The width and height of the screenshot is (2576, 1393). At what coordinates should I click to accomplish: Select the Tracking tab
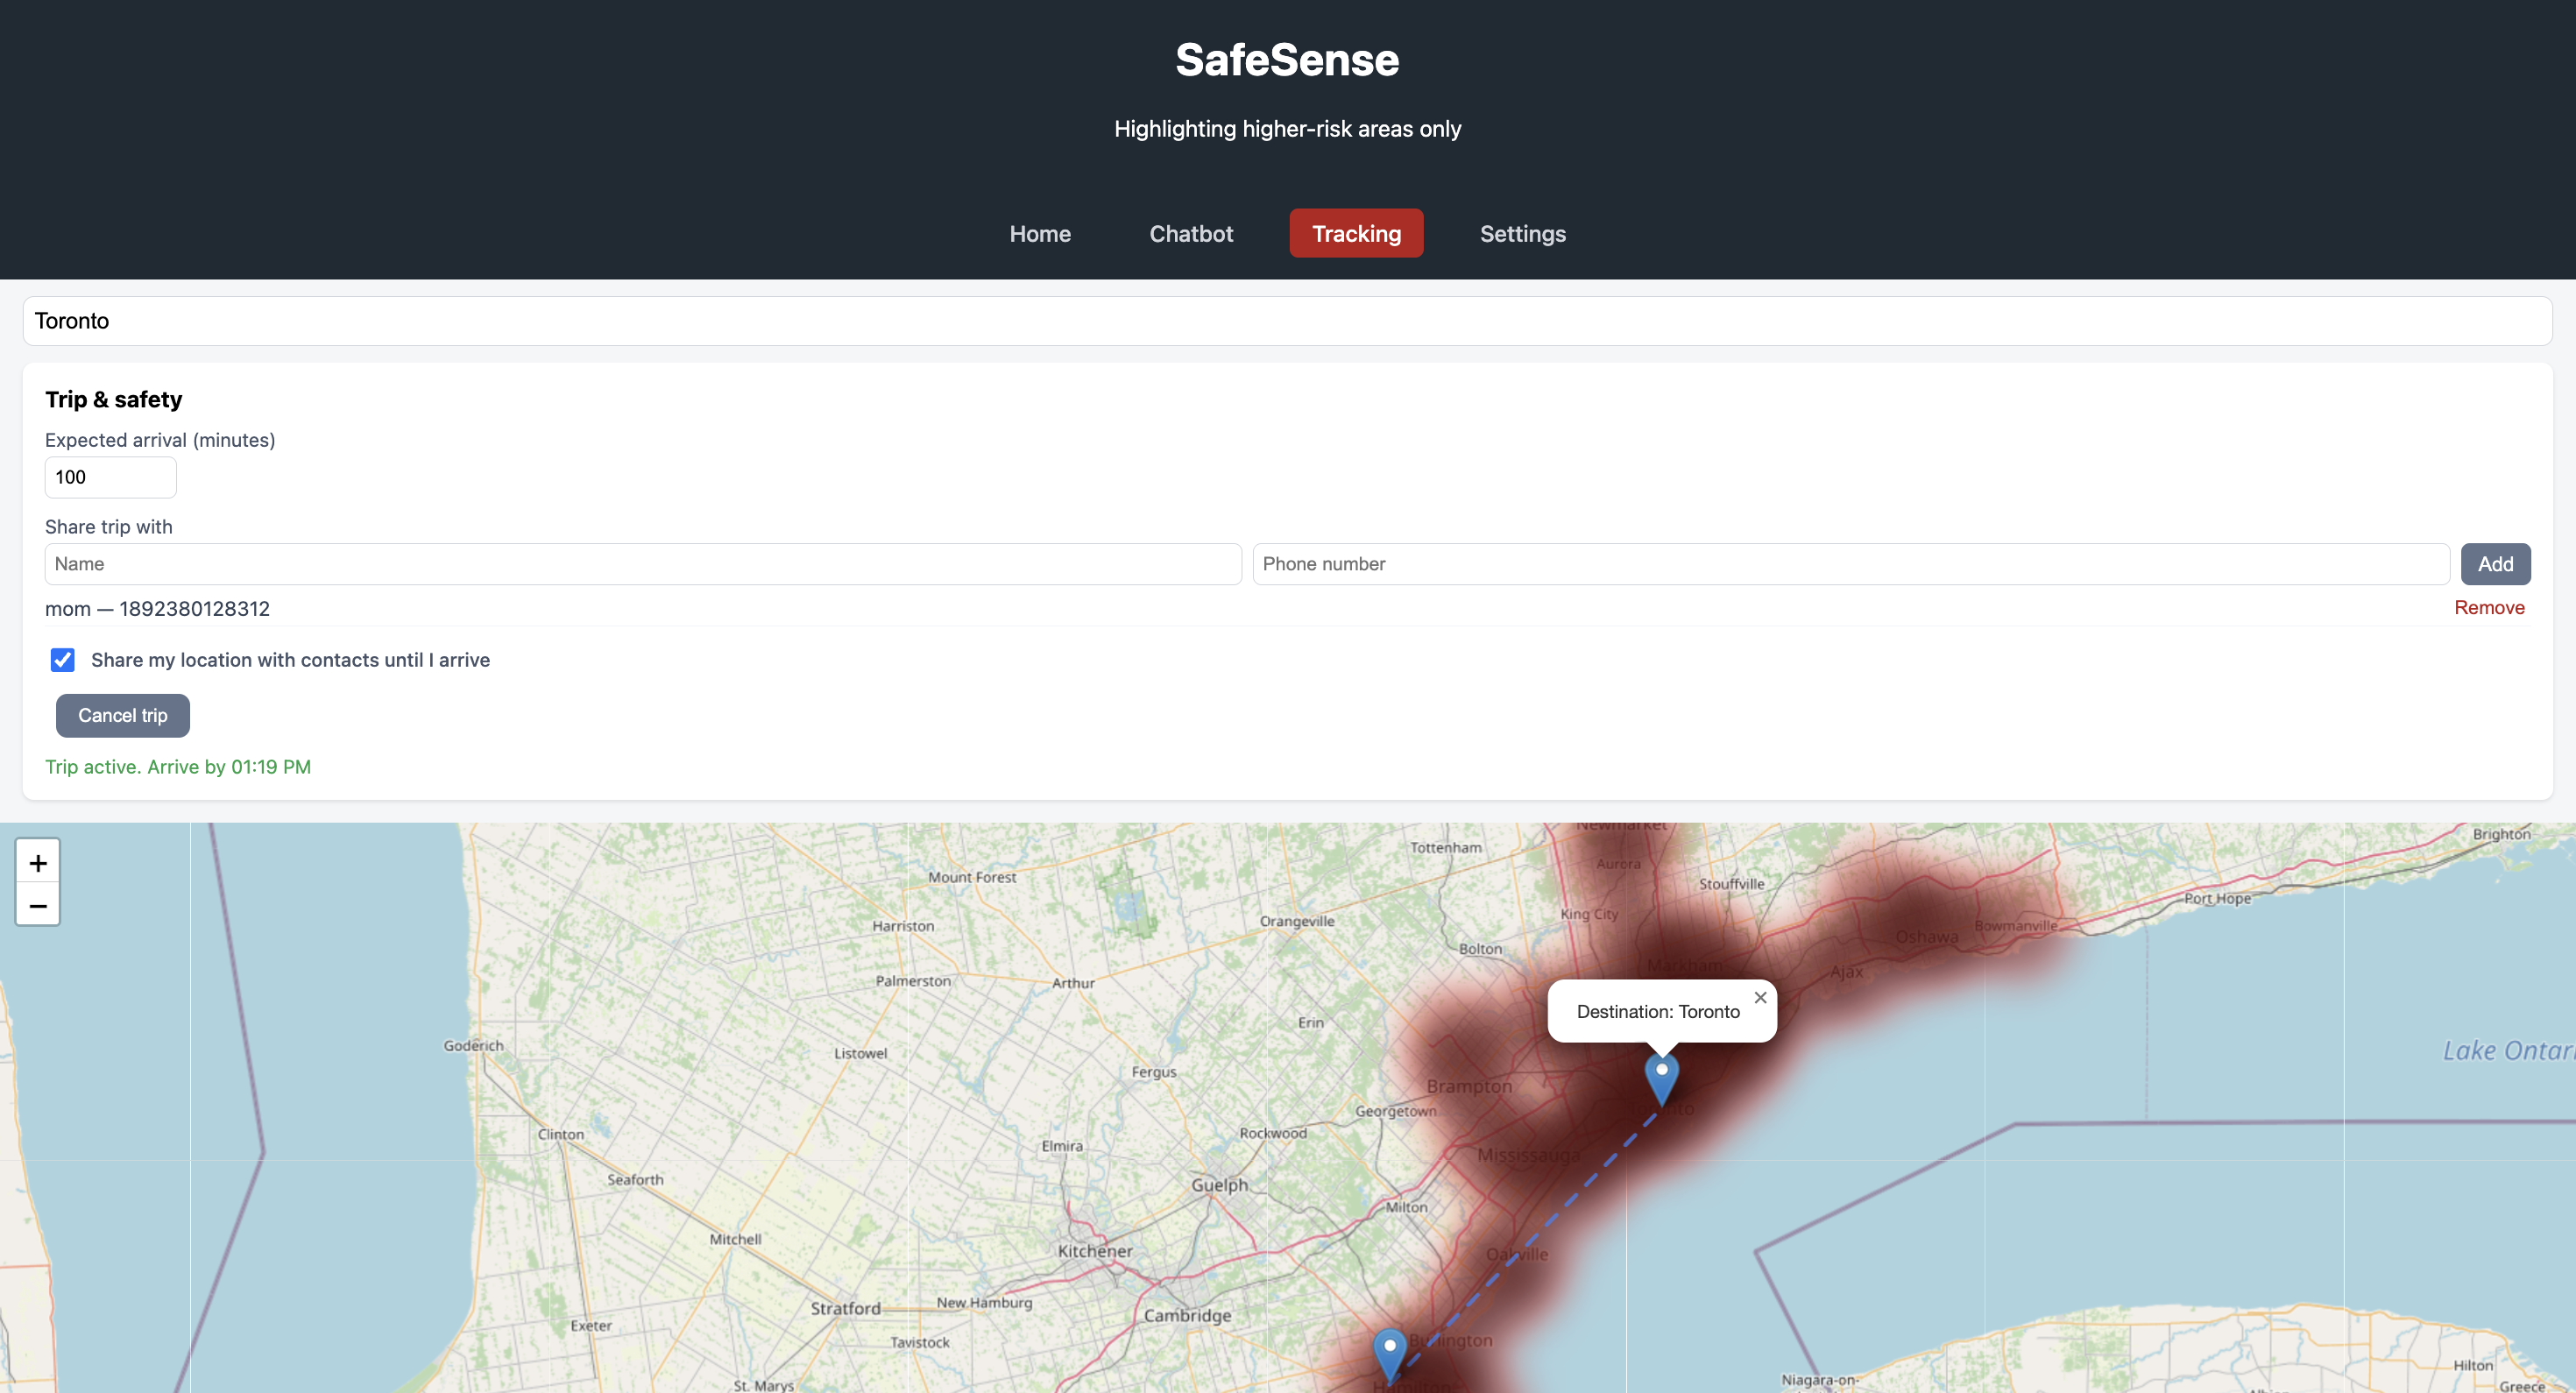coord(1356,233)
